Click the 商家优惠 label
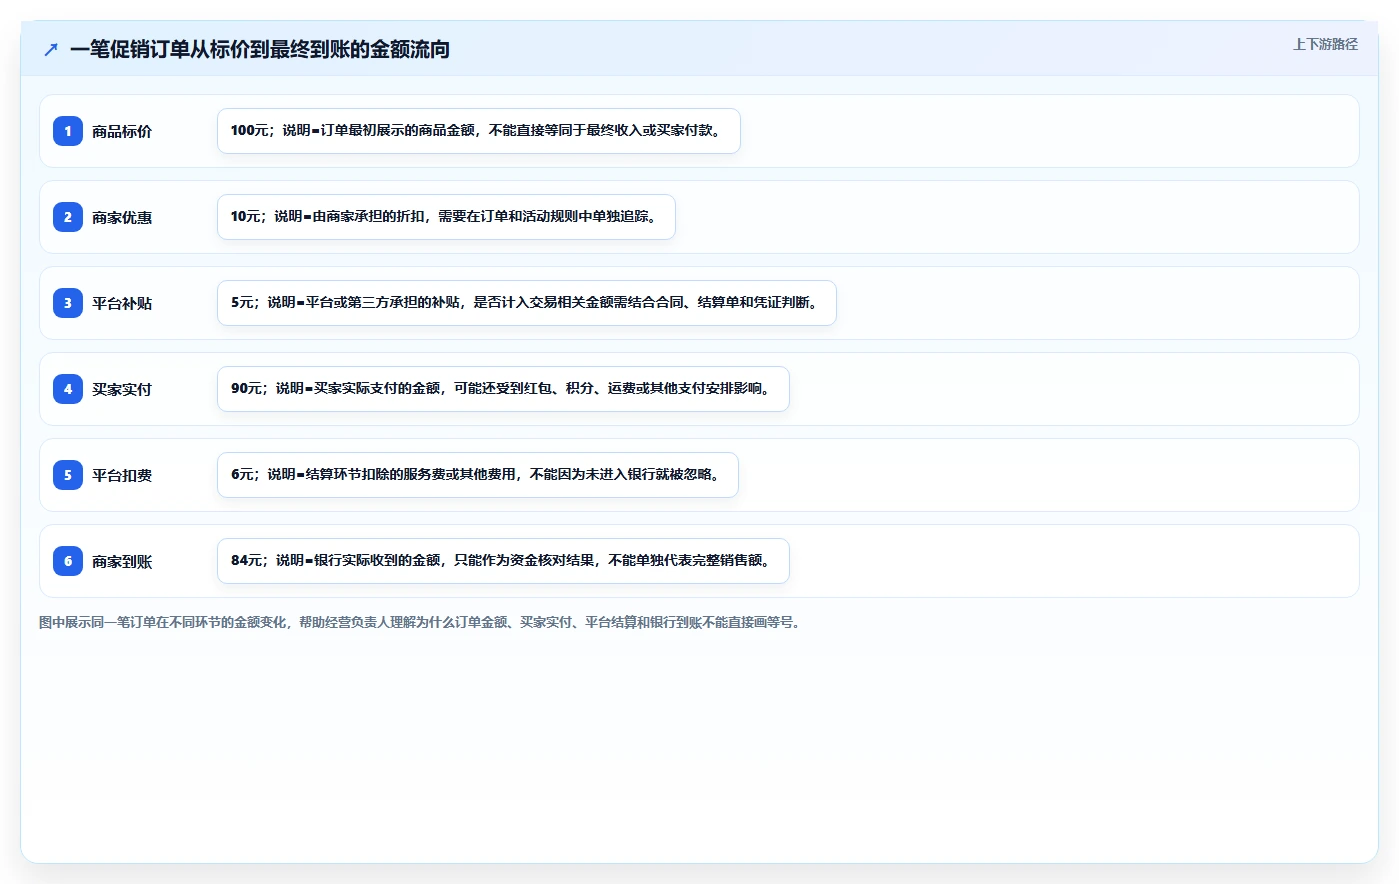Screen dimensions: 1399x884 click(x=122, y=217)
